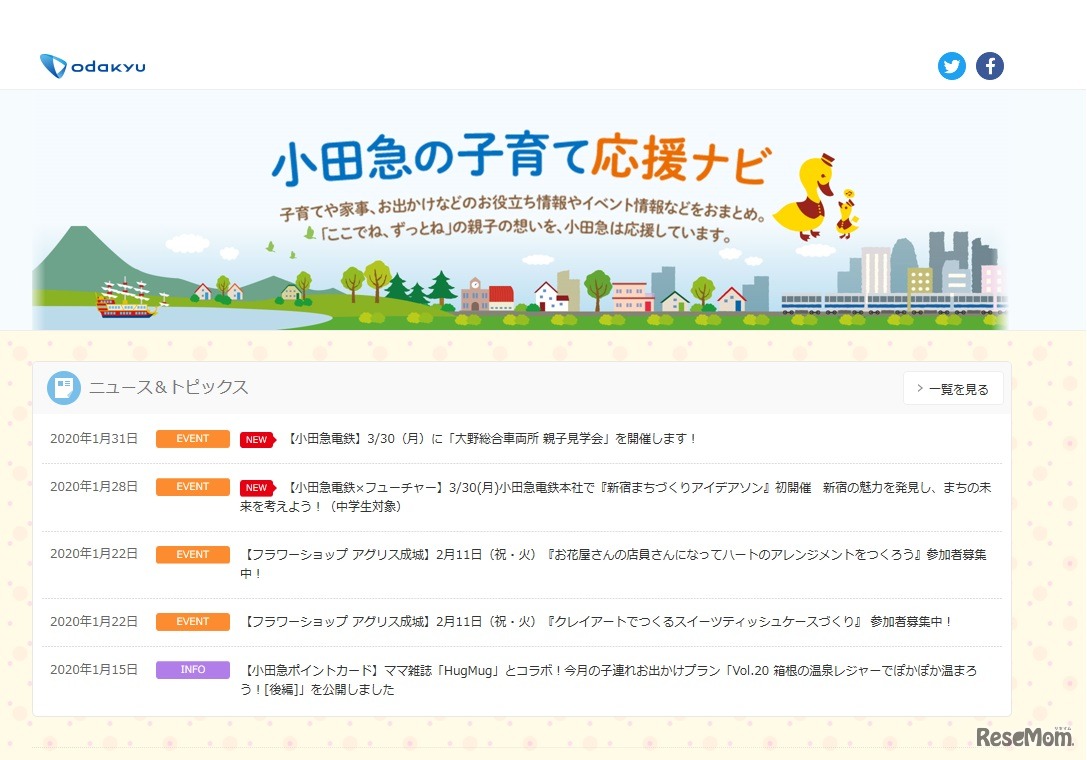Click the EVENT tag on the January 28 row
Screen dimensions: 1087x760
coord(193,487)
